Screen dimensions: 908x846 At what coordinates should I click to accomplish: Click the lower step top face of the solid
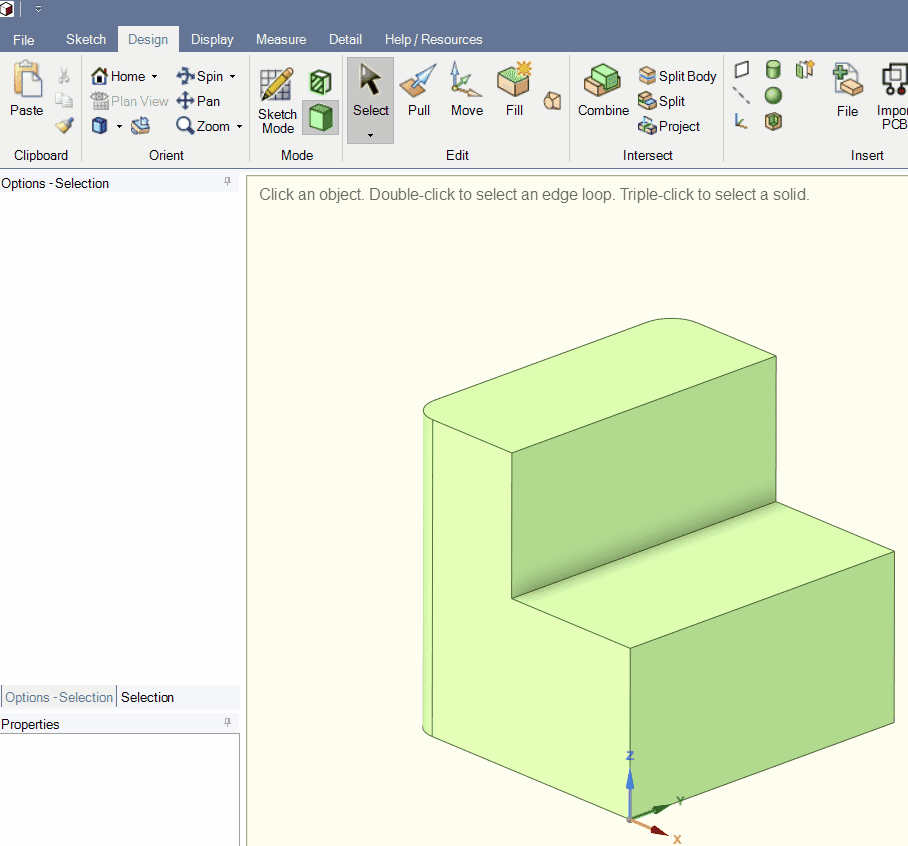[x=704, y=573]
